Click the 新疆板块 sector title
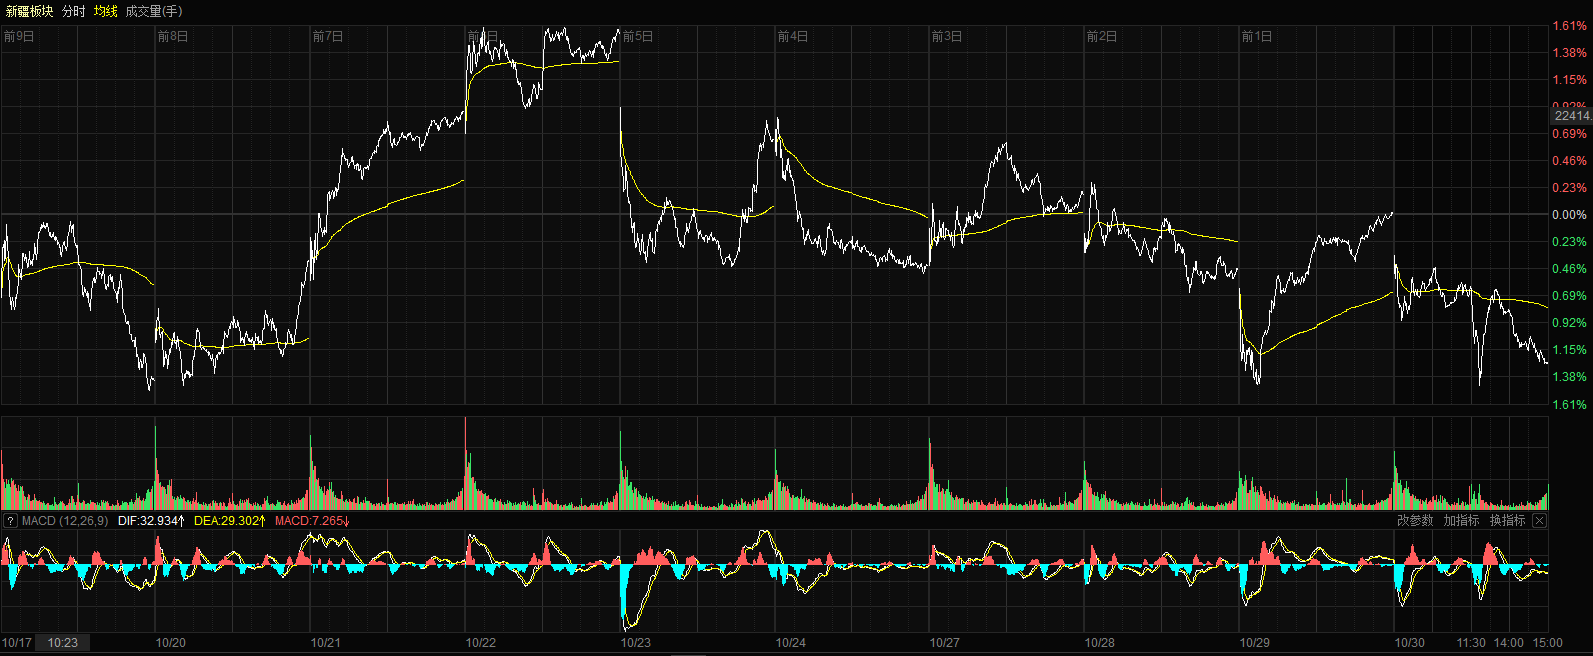Image resolution: width=1593 pixels, height=656 pixels. tap(29, 11)
